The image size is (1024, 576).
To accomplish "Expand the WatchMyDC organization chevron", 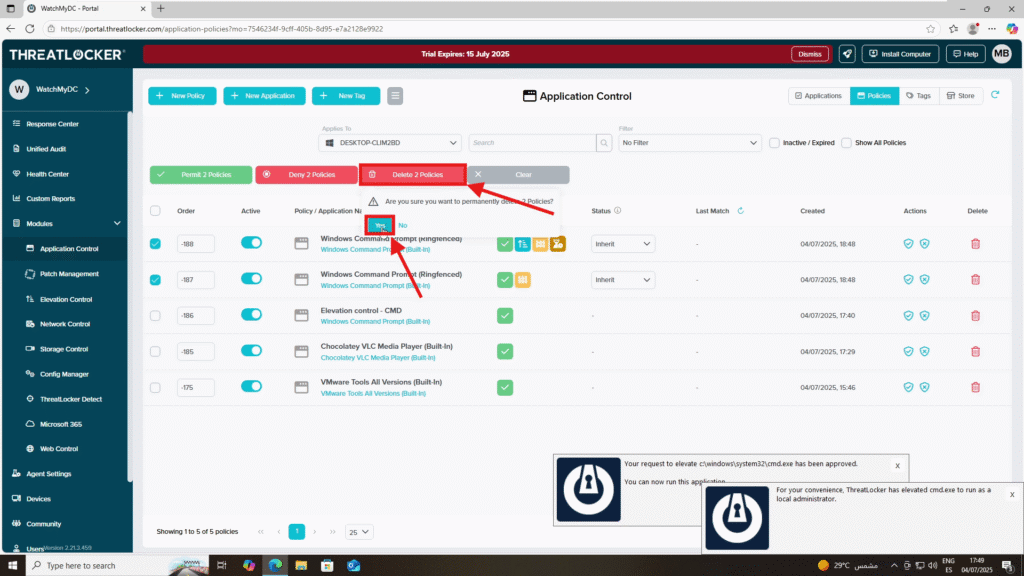I will point(87,90).
